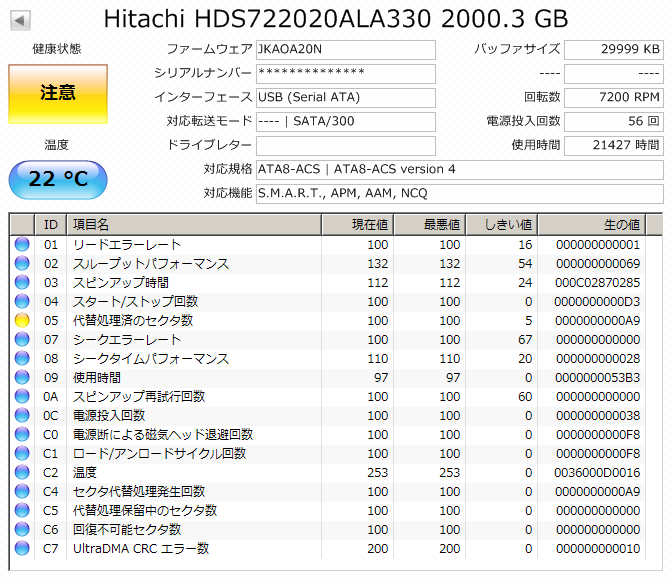Select the 回復不可能セクタ数 attribute name
The image size is (672, 580).
(127, 529)
